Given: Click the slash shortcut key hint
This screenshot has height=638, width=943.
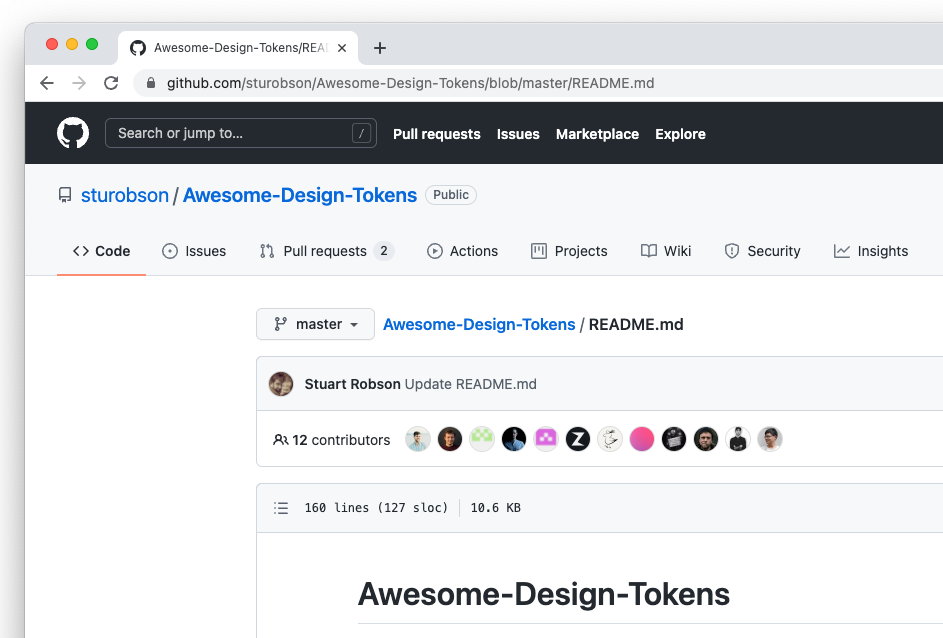Looking at the screenshot, I should 361,133.
